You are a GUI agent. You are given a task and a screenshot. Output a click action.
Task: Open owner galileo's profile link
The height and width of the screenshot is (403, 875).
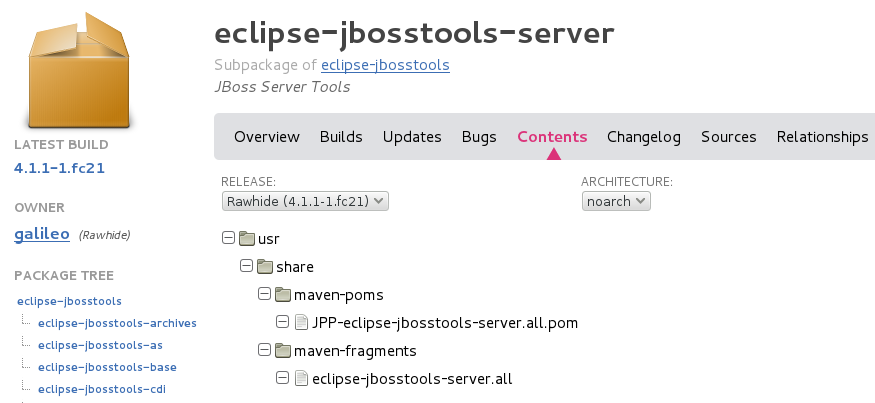pyautogui.click(x=42, y=235)
